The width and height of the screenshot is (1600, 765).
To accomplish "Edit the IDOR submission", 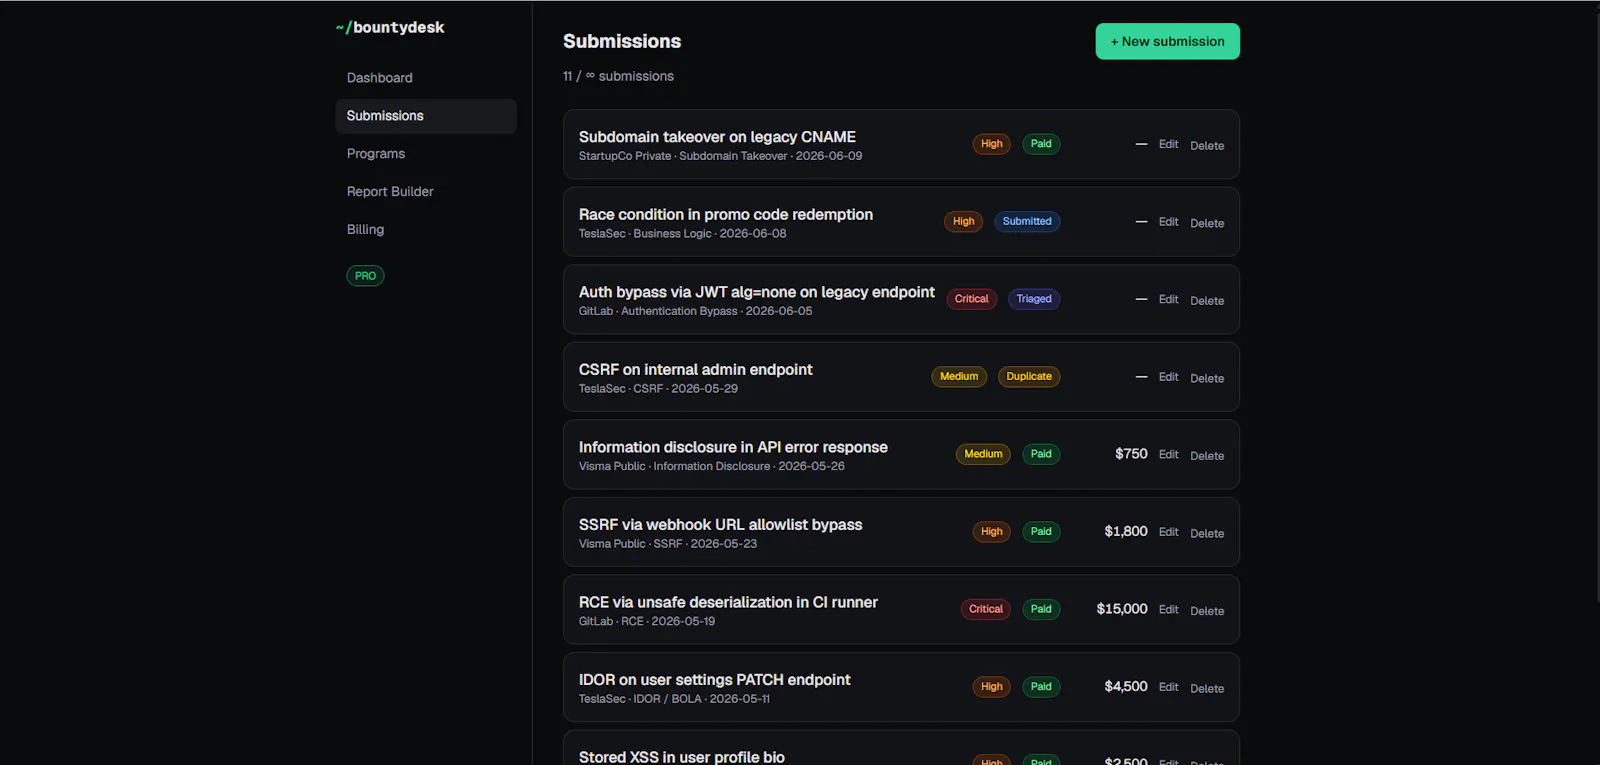I will [x=1168, y=687].
